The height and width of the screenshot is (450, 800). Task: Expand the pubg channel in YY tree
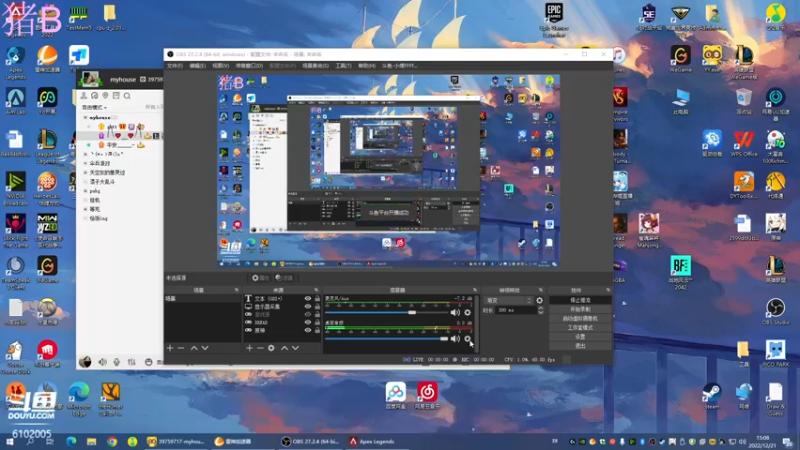pos(85,191)
